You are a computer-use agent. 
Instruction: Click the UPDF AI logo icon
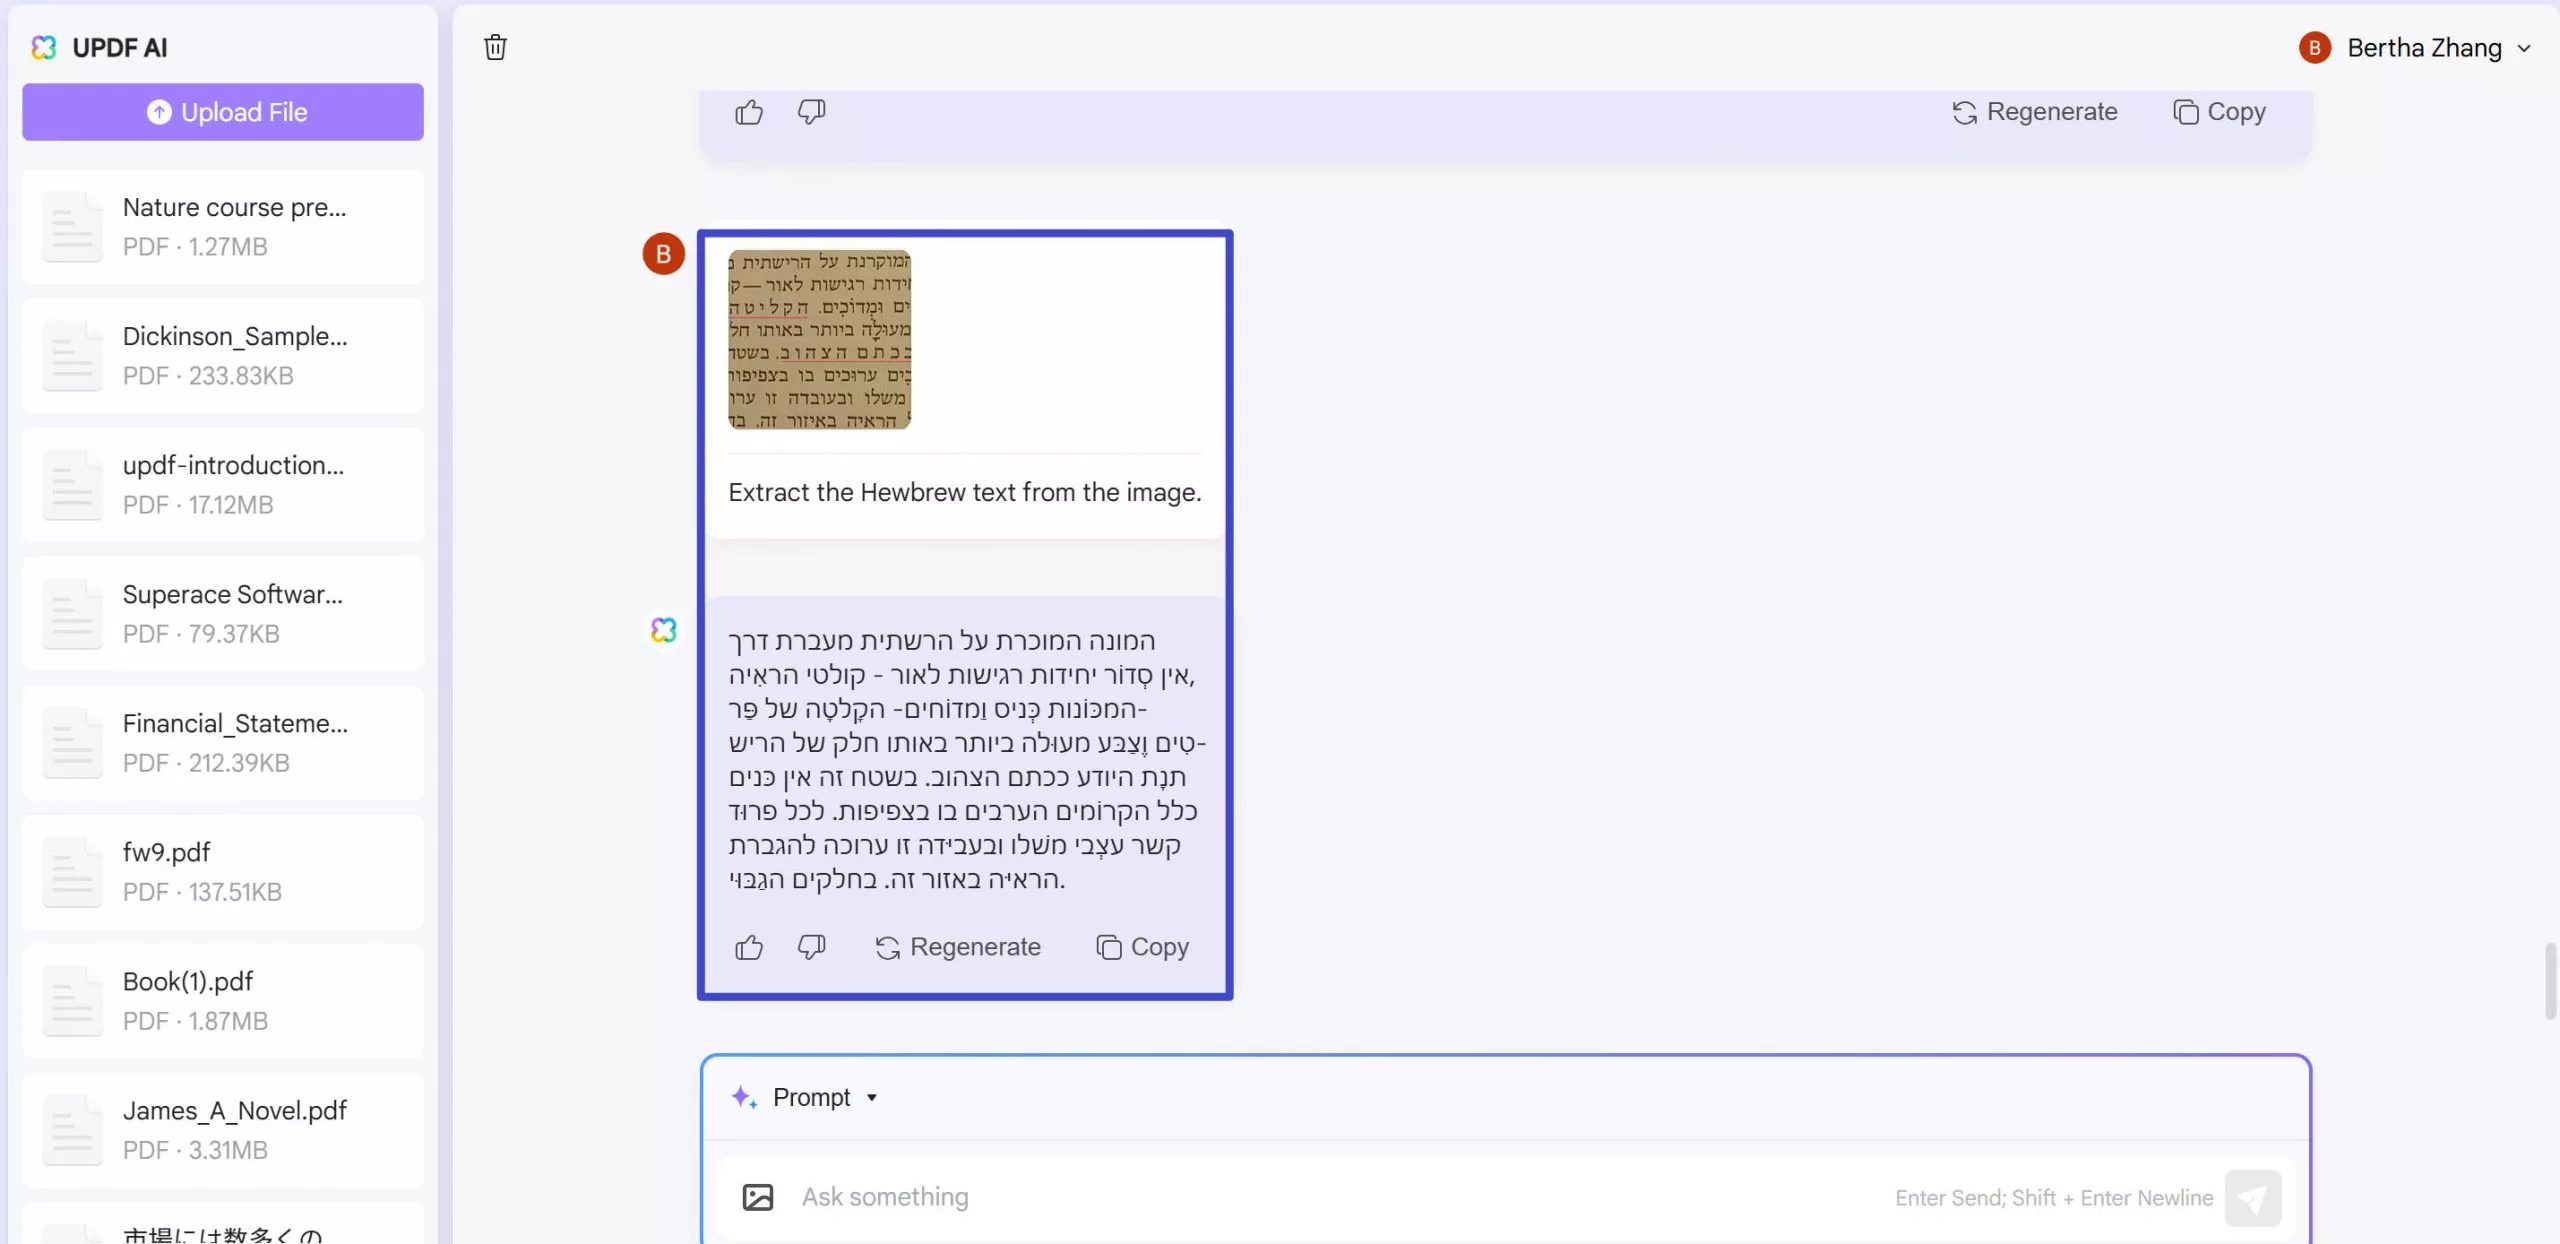click(x=44, y=46)
